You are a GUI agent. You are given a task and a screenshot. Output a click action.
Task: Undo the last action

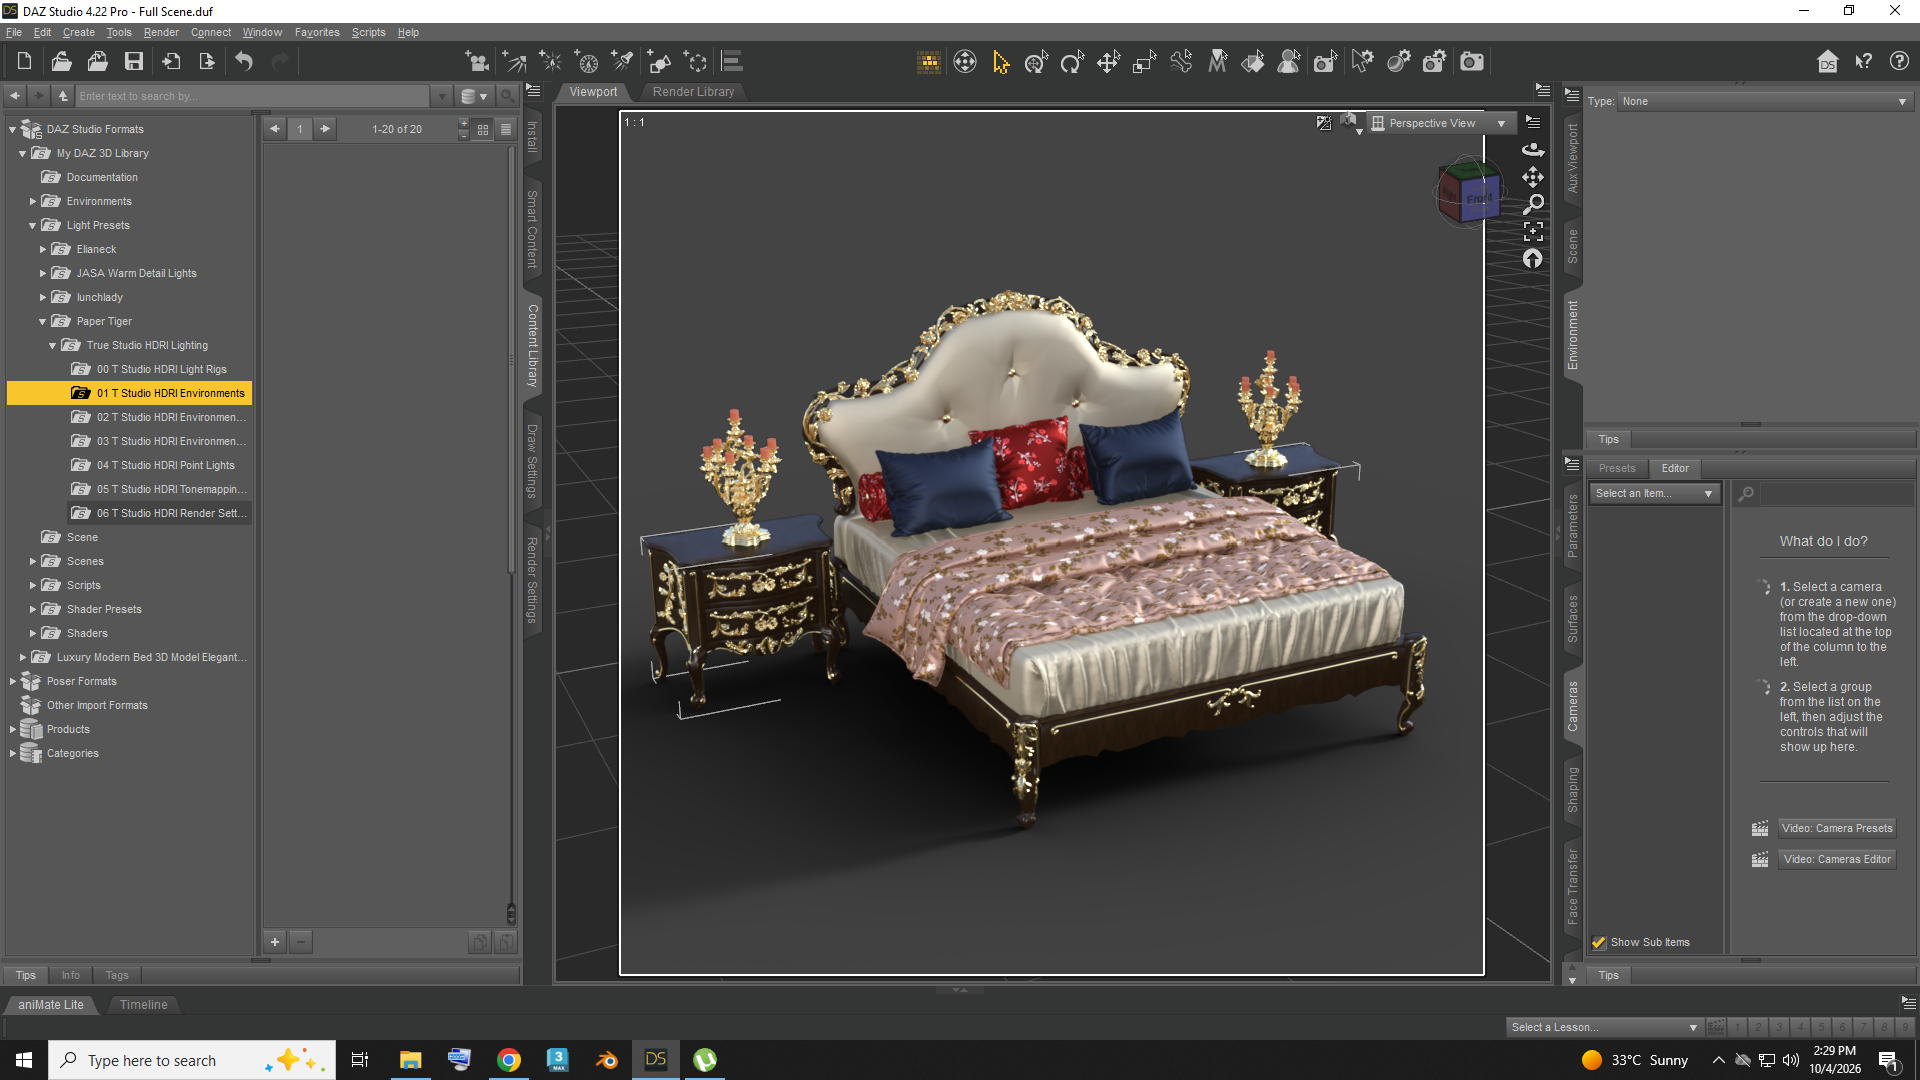(244, 62)
